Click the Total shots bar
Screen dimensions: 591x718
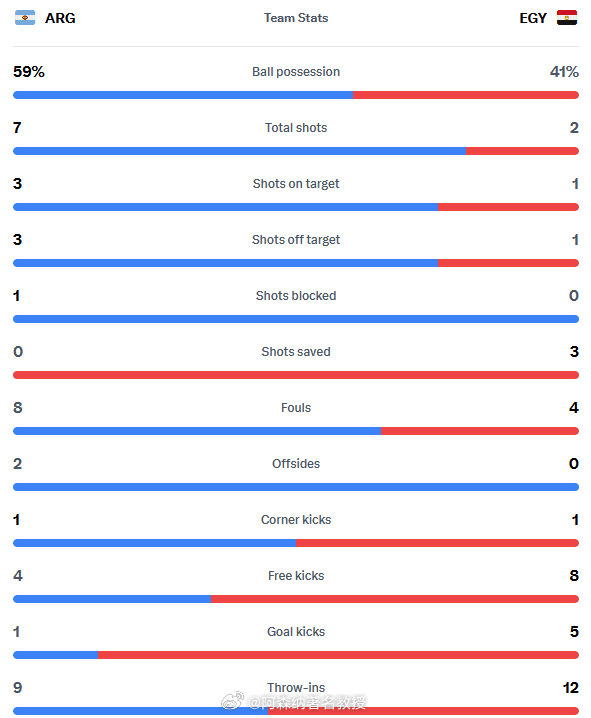[296, 151]
